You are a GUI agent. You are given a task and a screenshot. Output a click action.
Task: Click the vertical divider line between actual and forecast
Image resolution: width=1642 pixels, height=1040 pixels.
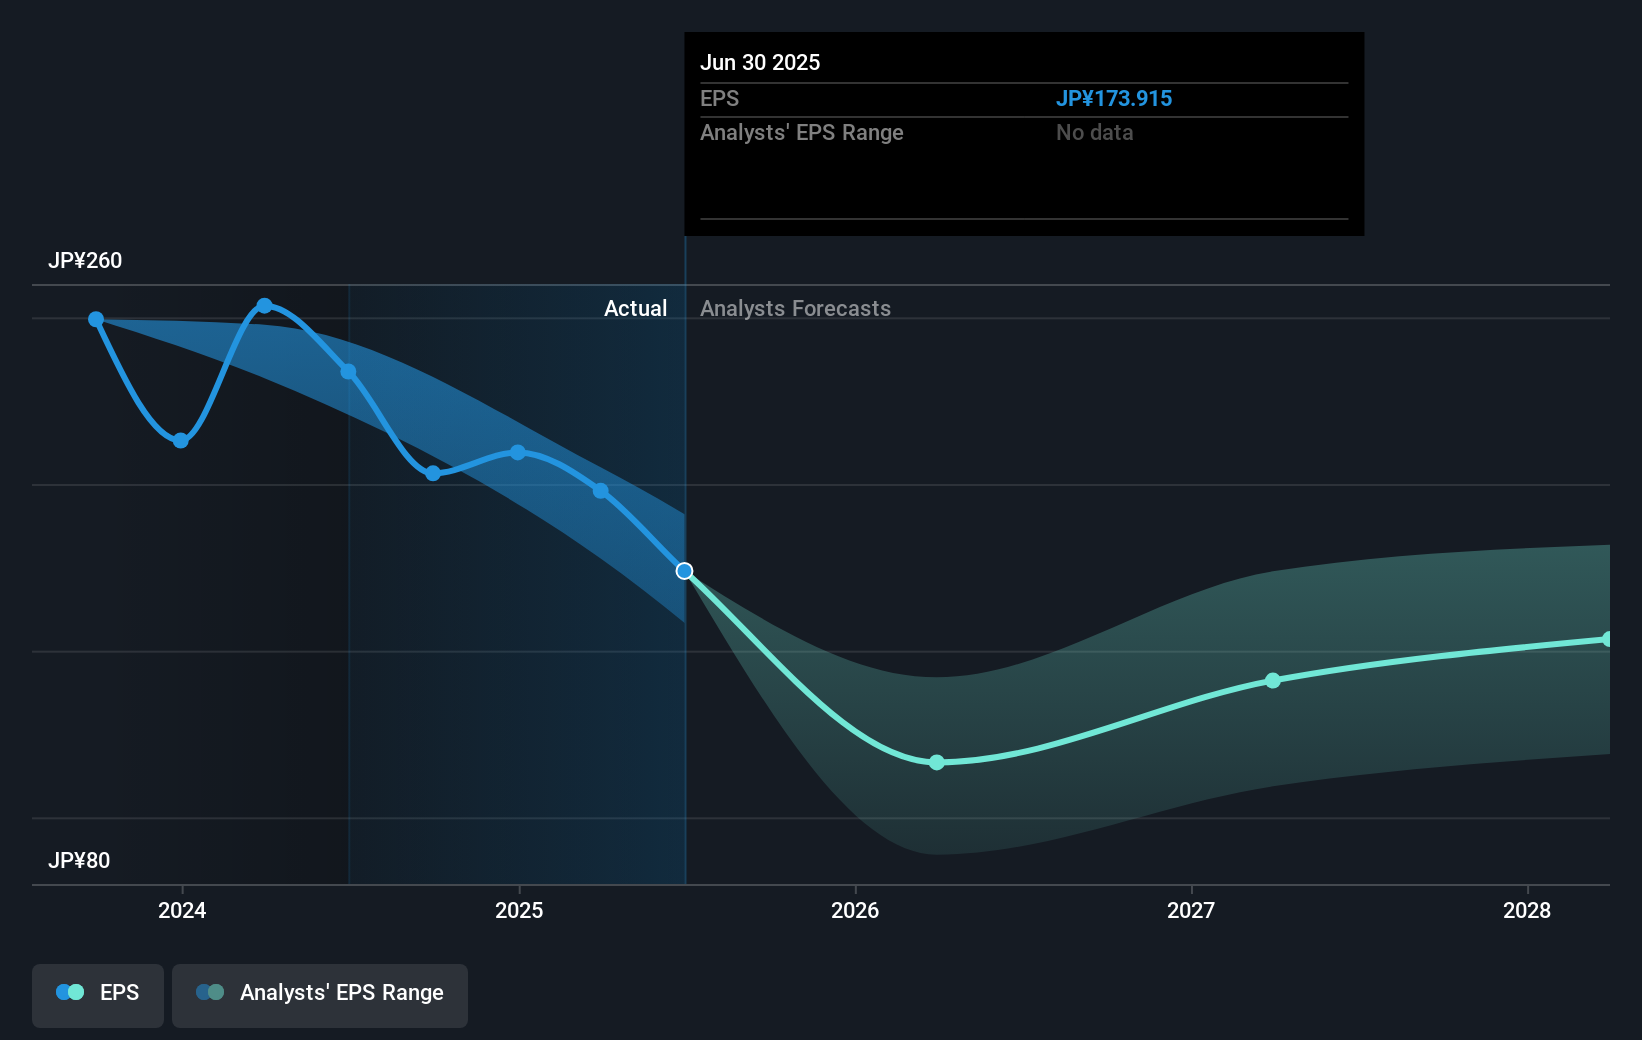tap(685, 700)
